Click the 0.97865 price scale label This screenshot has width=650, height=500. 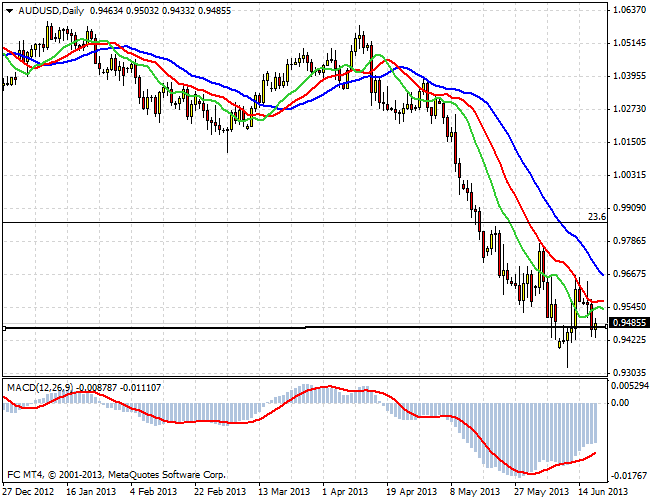pyautogui.click(x=629, y=241)
